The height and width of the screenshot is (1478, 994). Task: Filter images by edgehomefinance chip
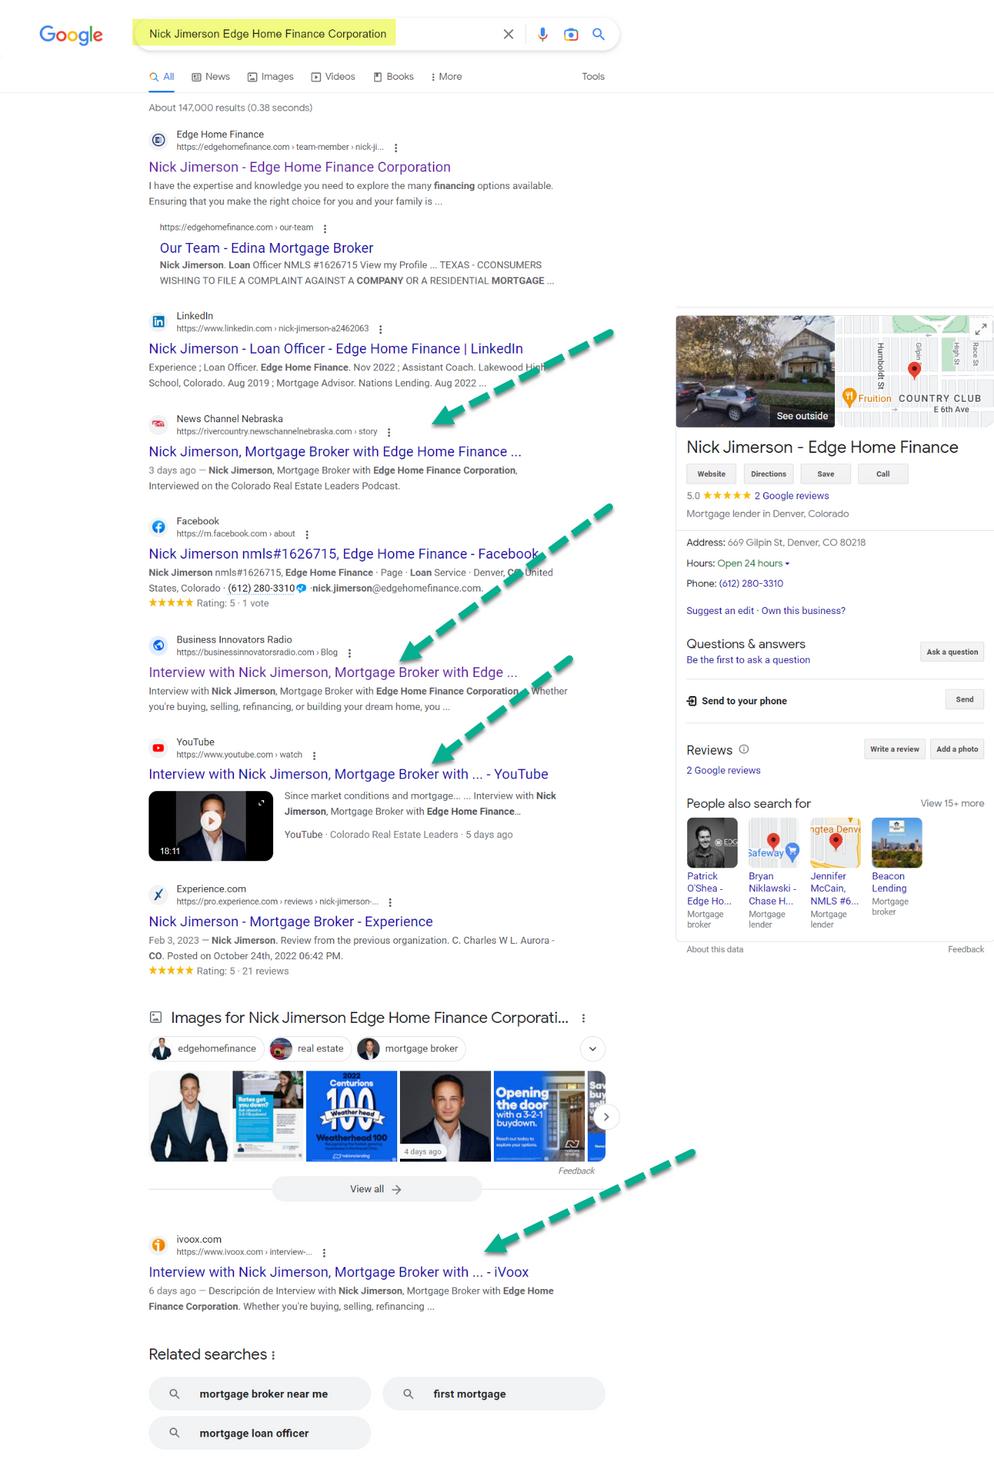coord(206,1049)
